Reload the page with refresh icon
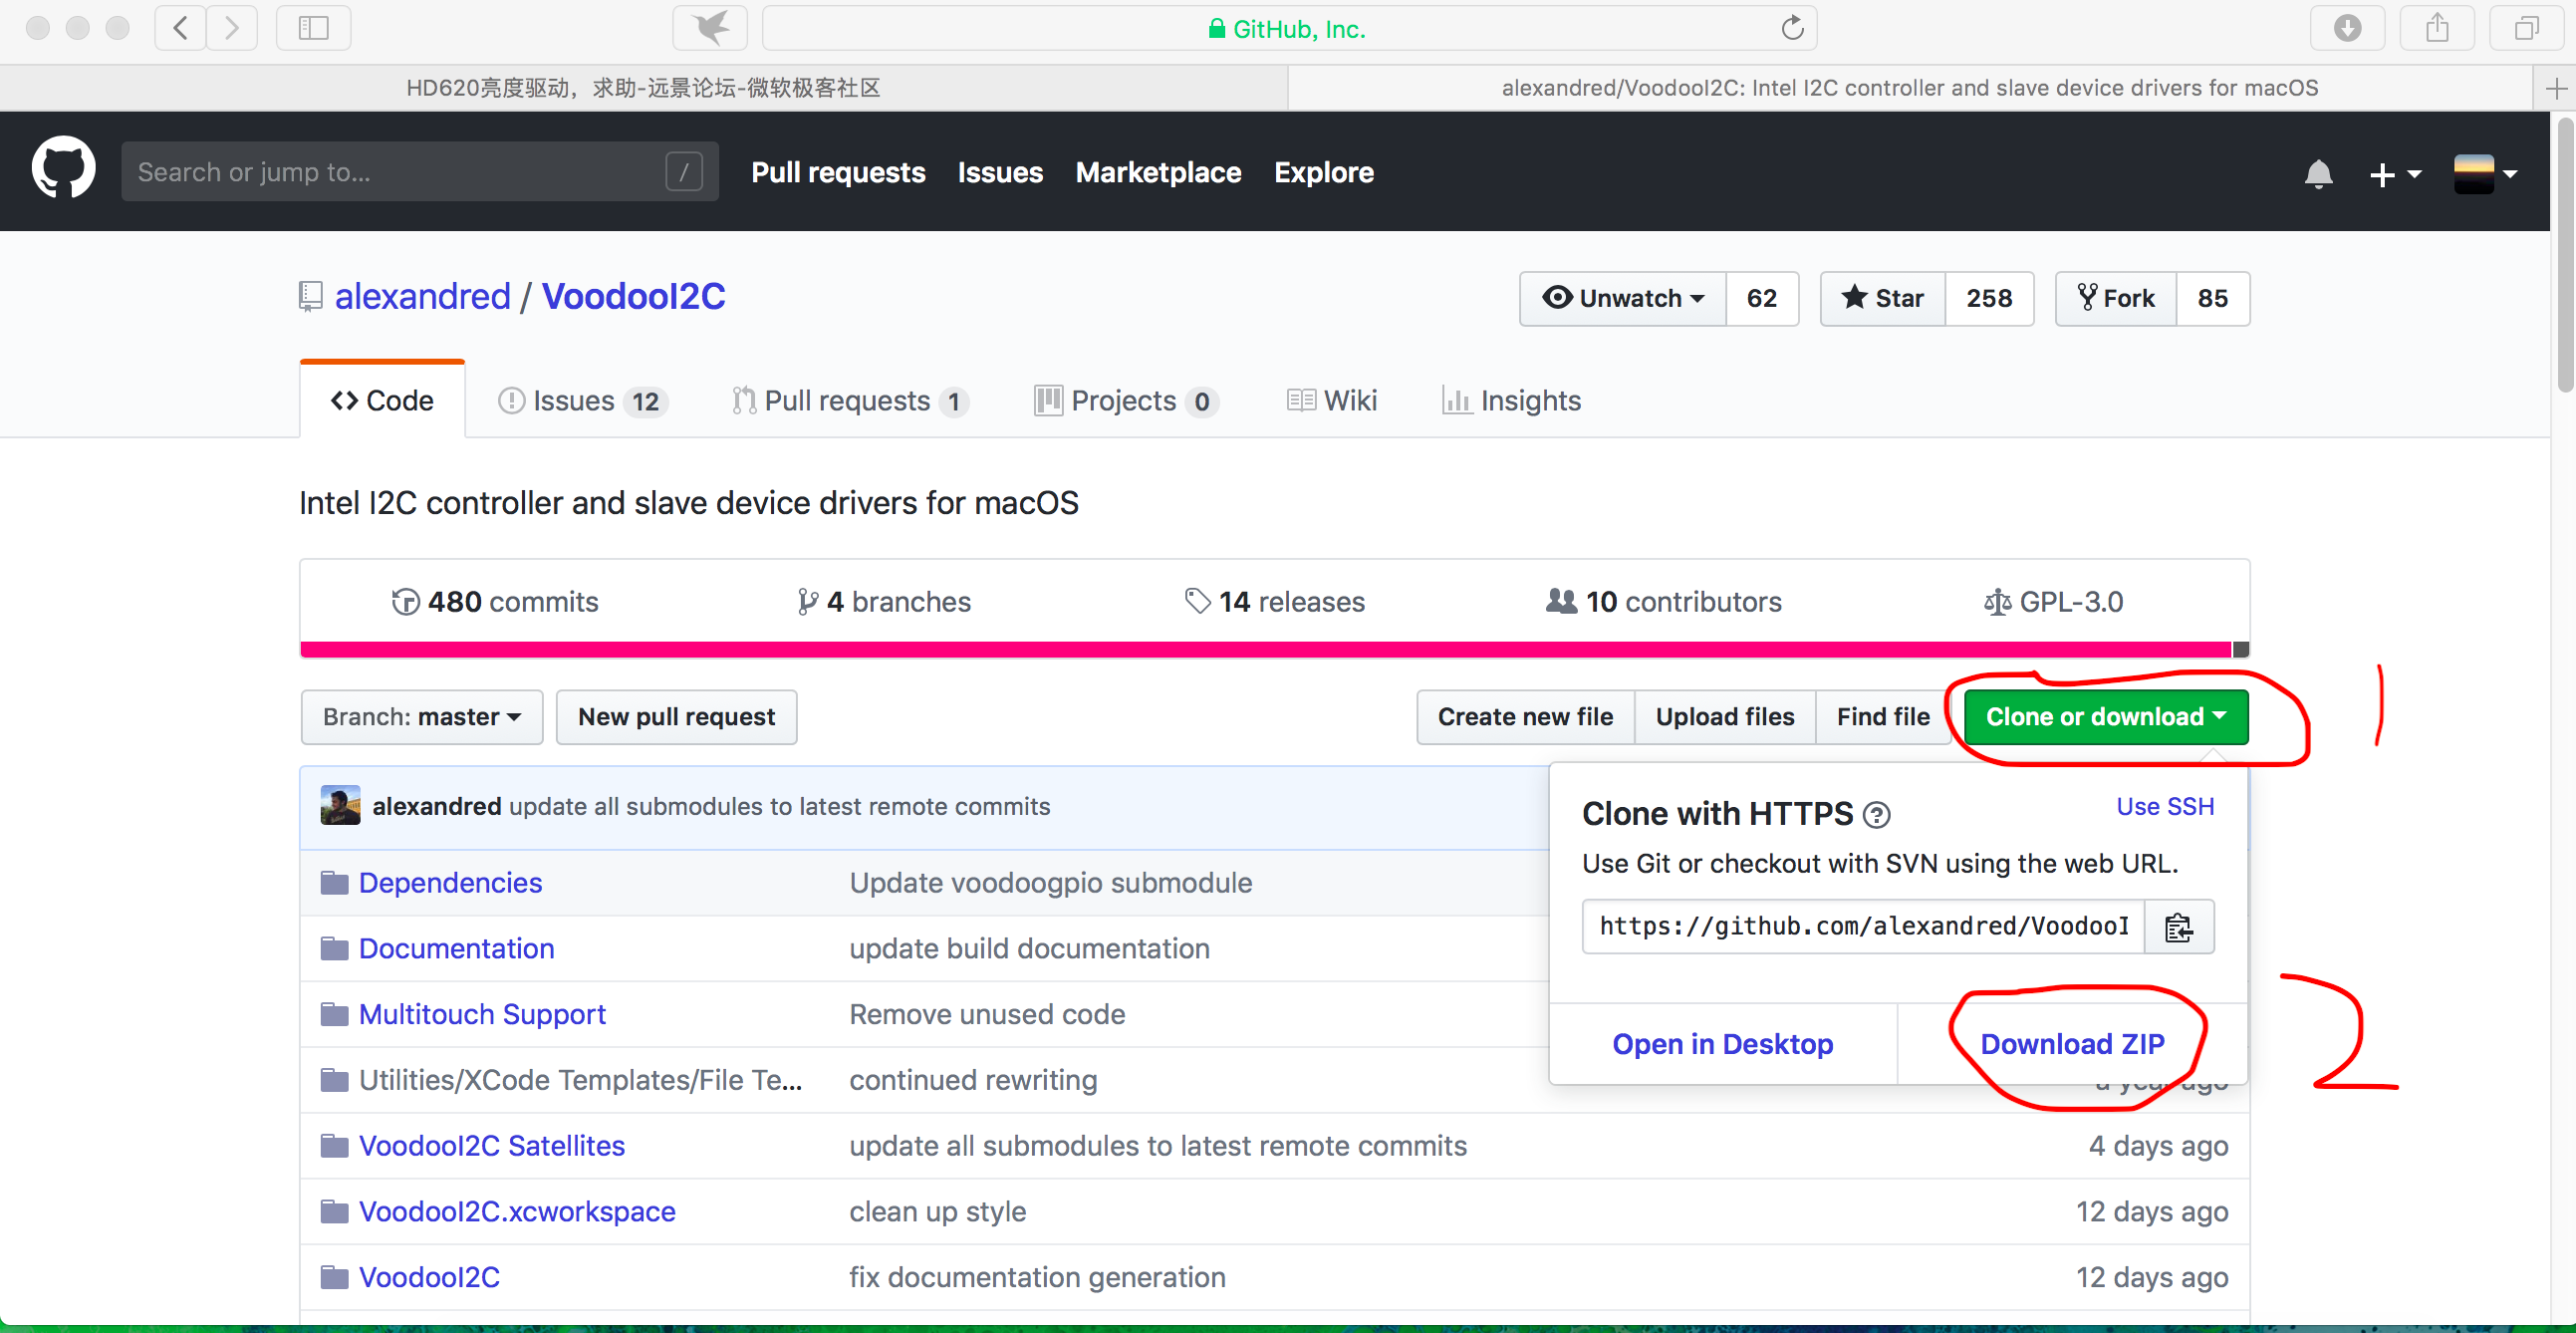2576x1333 pixels. (1792, 28)
